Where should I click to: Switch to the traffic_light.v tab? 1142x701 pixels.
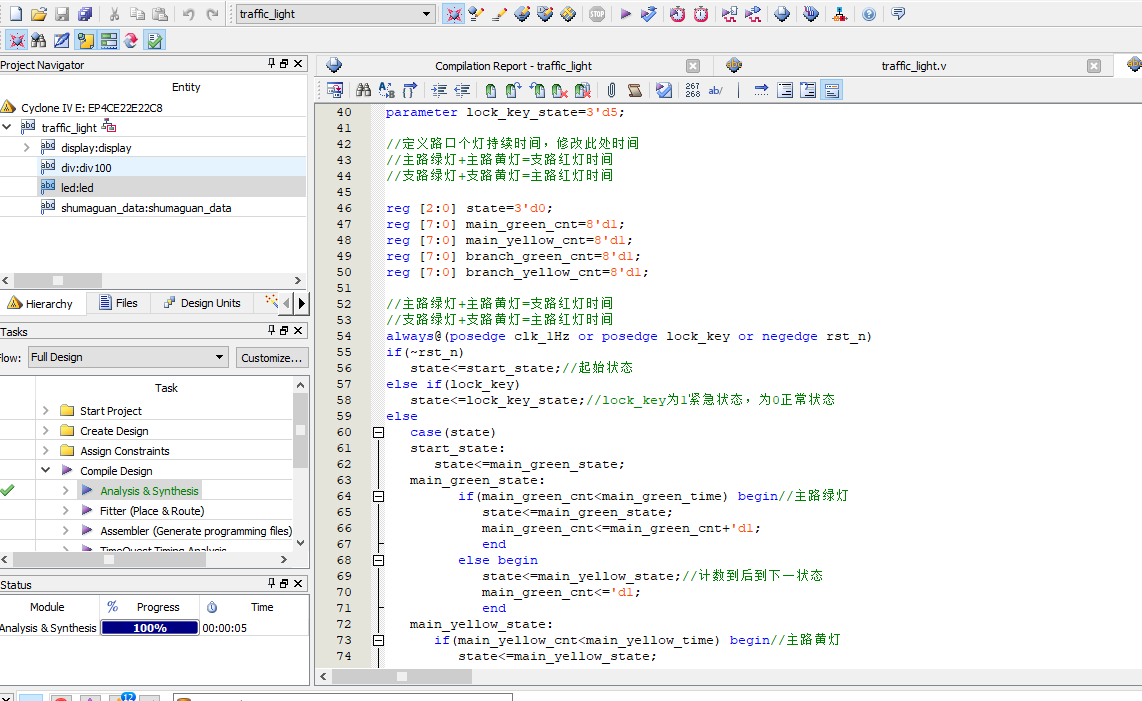coord(913,66)
